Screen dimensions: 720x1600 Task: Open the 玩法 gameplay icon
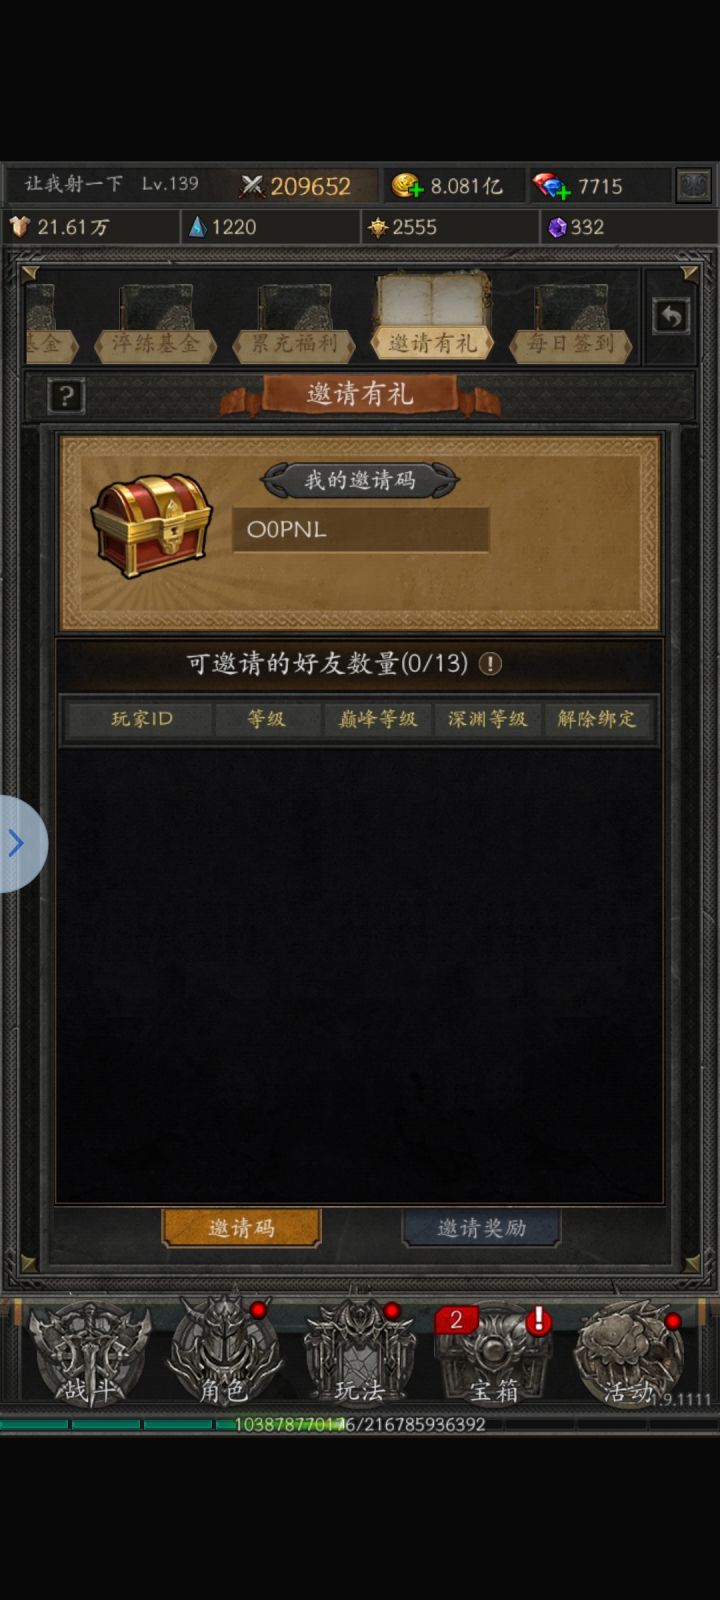point(359,1353)
